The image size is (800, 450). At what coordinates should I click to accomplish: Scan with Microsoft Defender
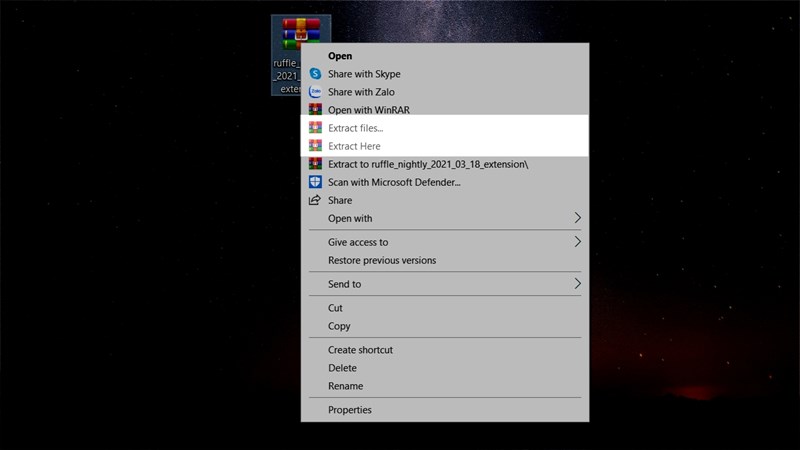pos(445,182)
